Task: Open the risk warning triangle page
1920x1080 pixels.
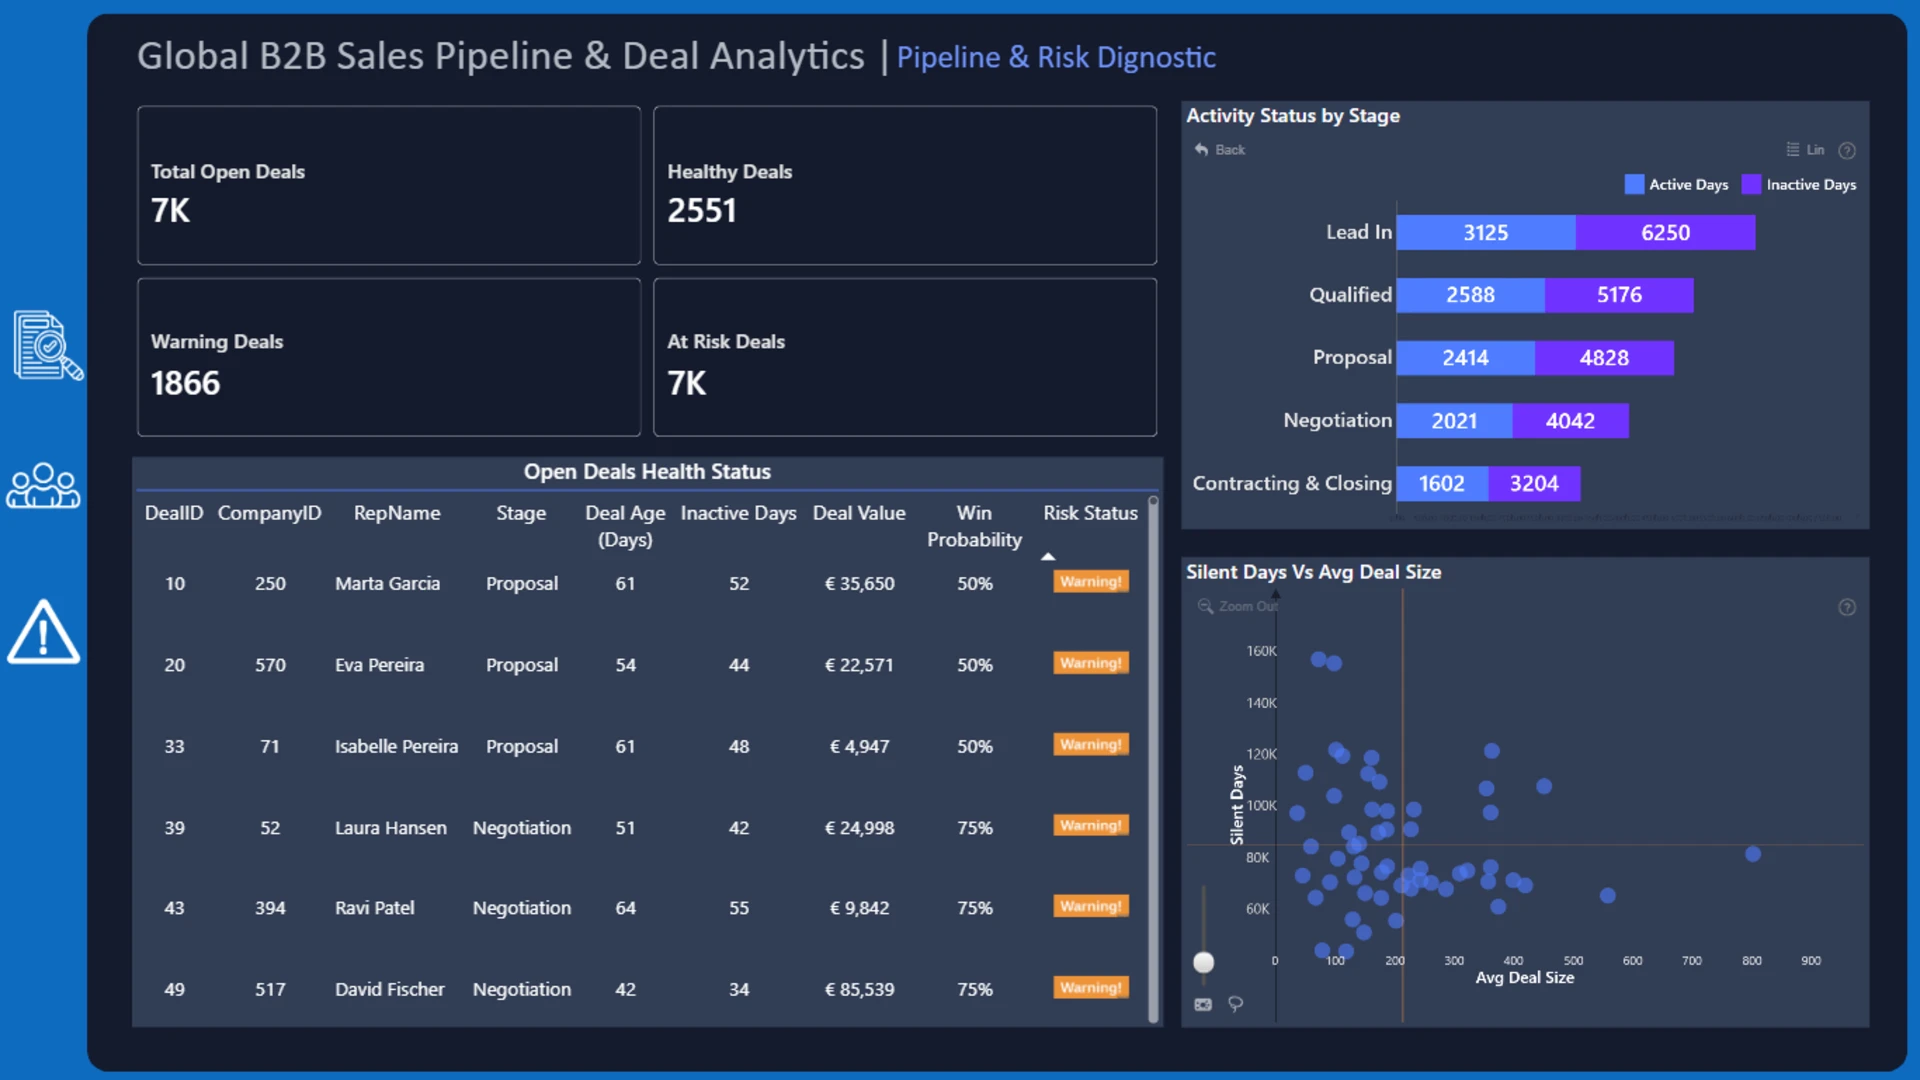Action: [43, 632]
